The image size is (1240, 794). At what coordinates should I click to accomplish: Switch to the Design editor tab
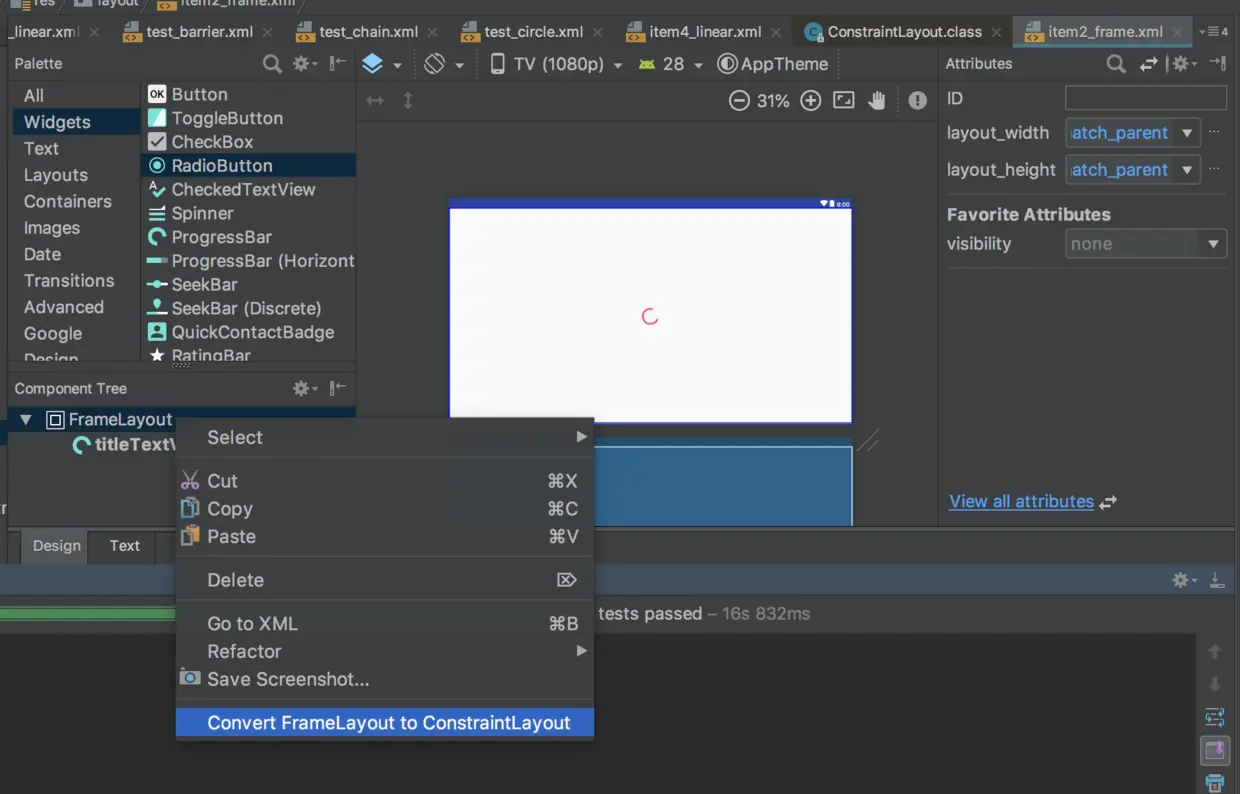point(56,546)
